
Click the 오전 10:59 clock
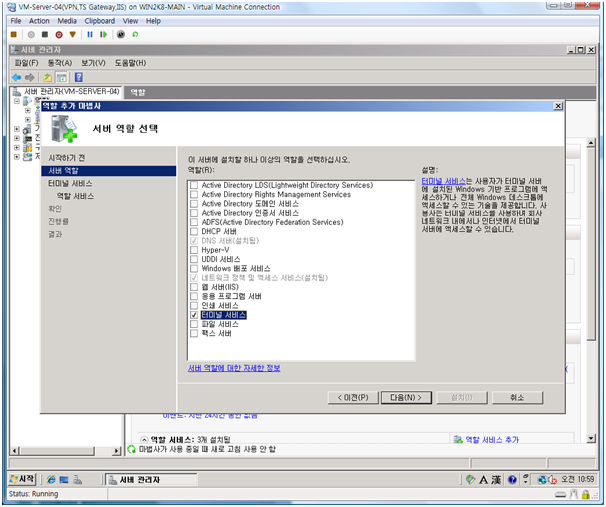577,480
